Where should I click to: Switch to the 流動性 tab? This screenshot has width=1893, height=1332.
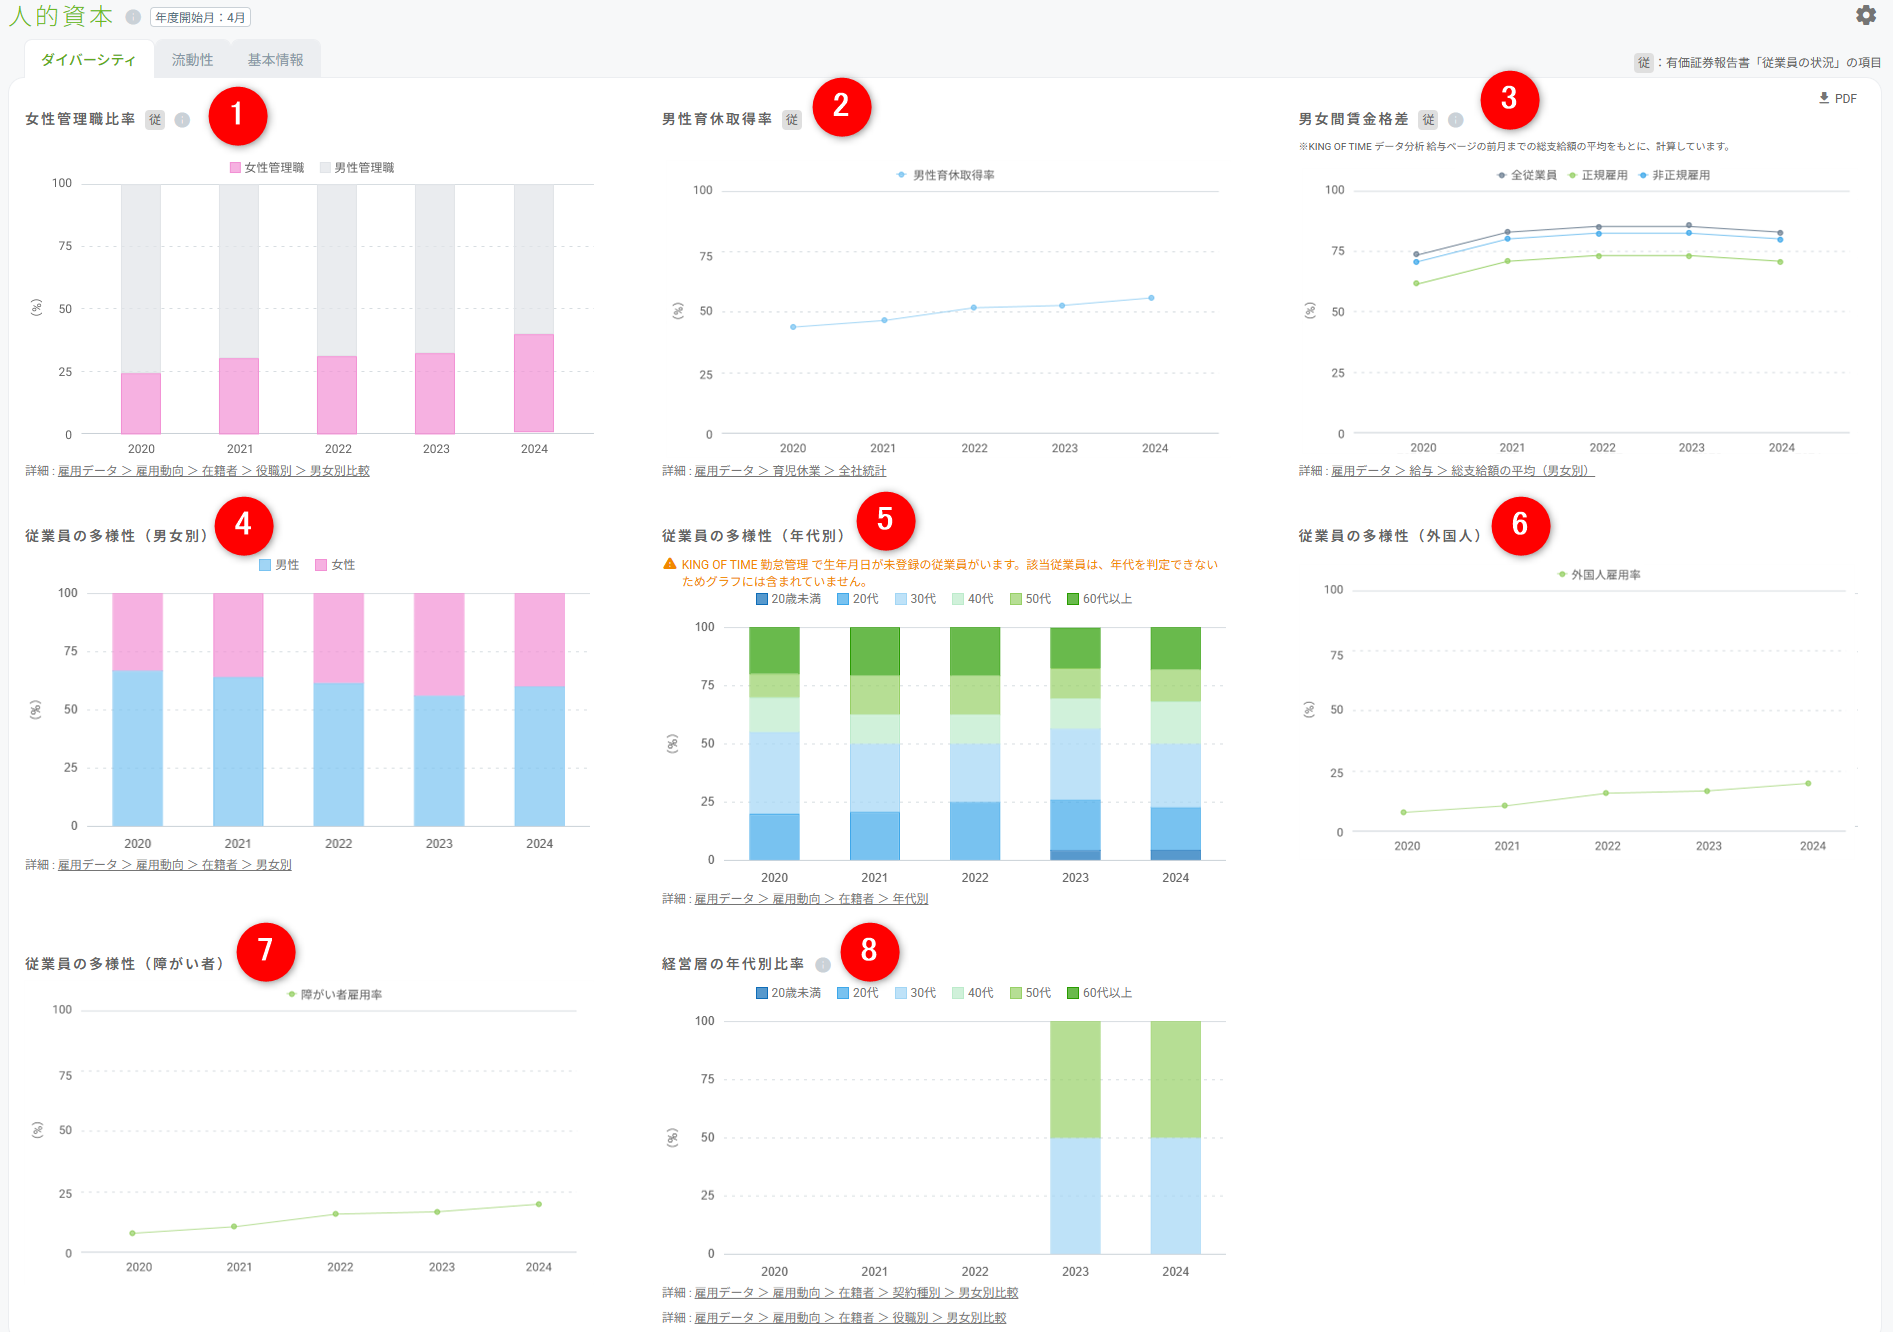coord(192,60)
